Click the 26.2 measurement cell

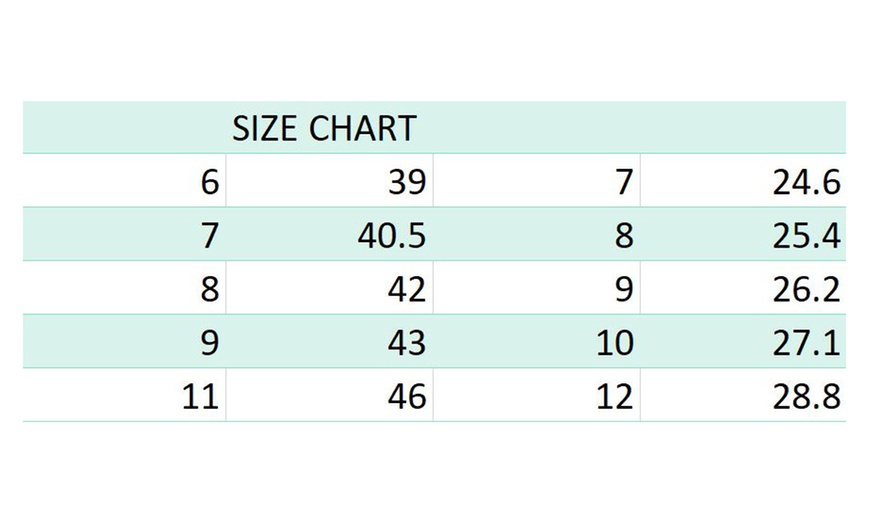(x=806, y=290)
